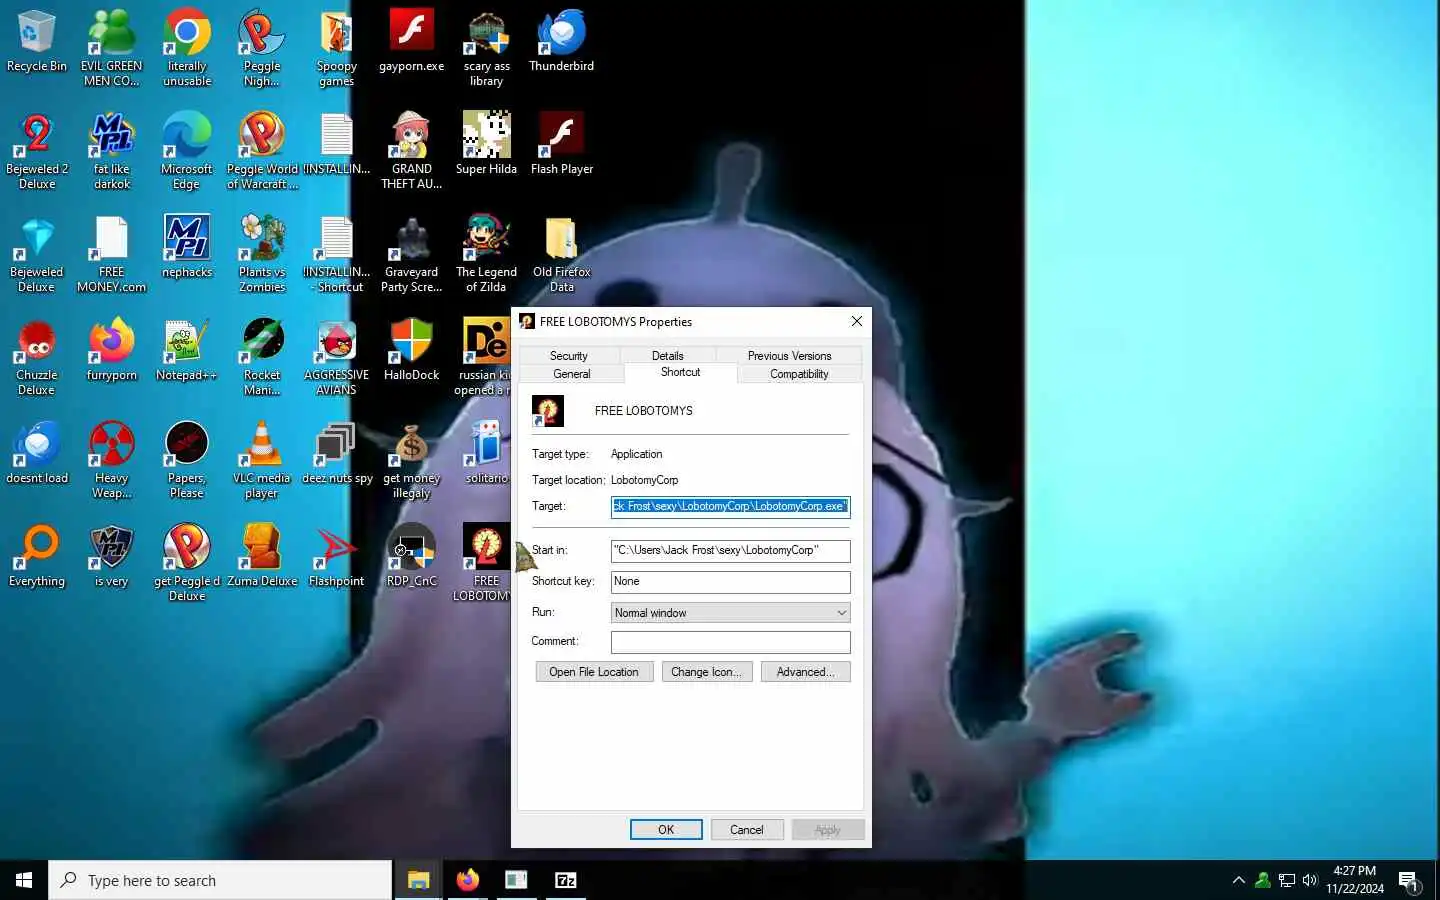1440x900 pixels.
Task: Select the Flashpoint desktop icon
Action: coord(337,556)
